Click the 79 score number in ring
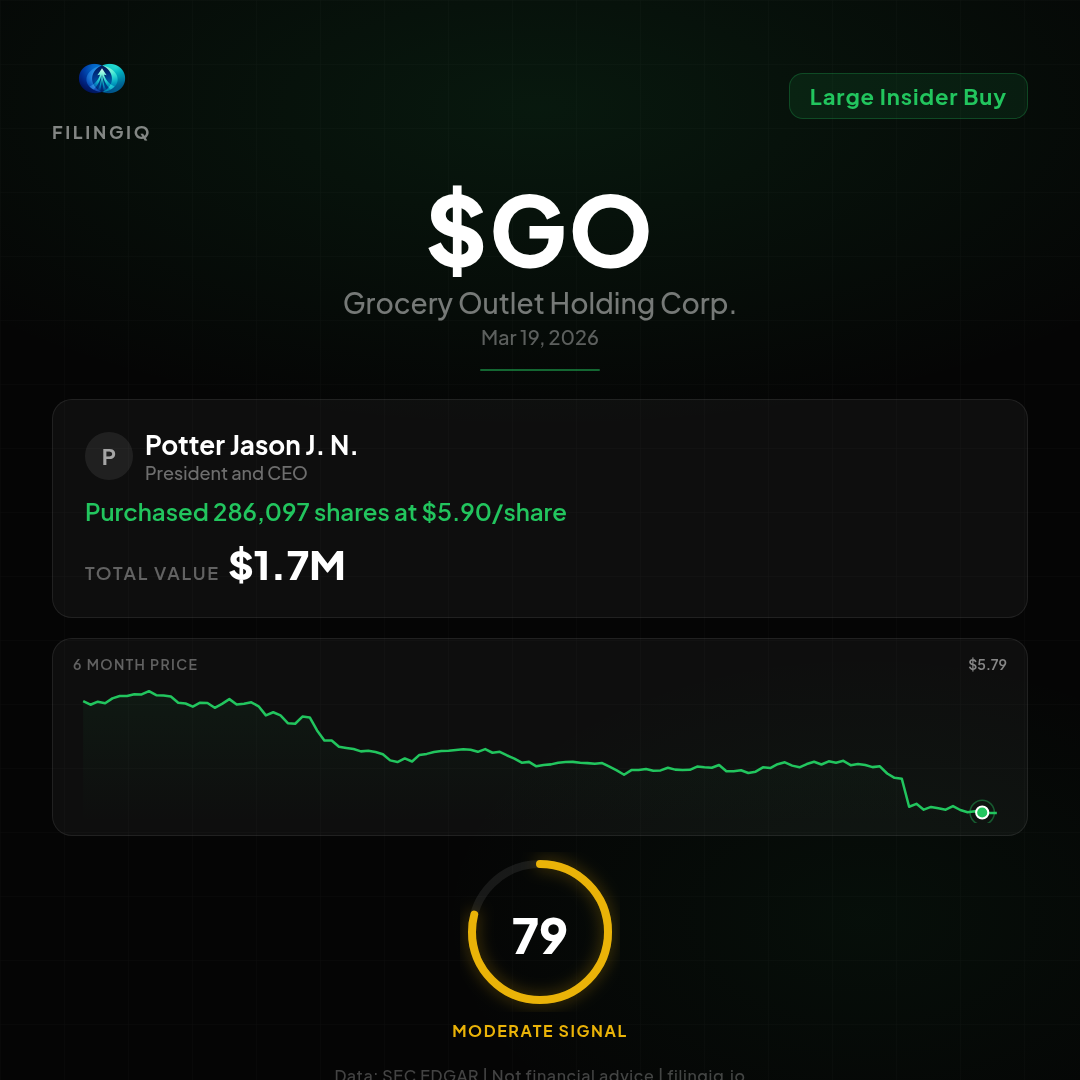Viewport: 1080px width, 1080px height. coord(539,936)
